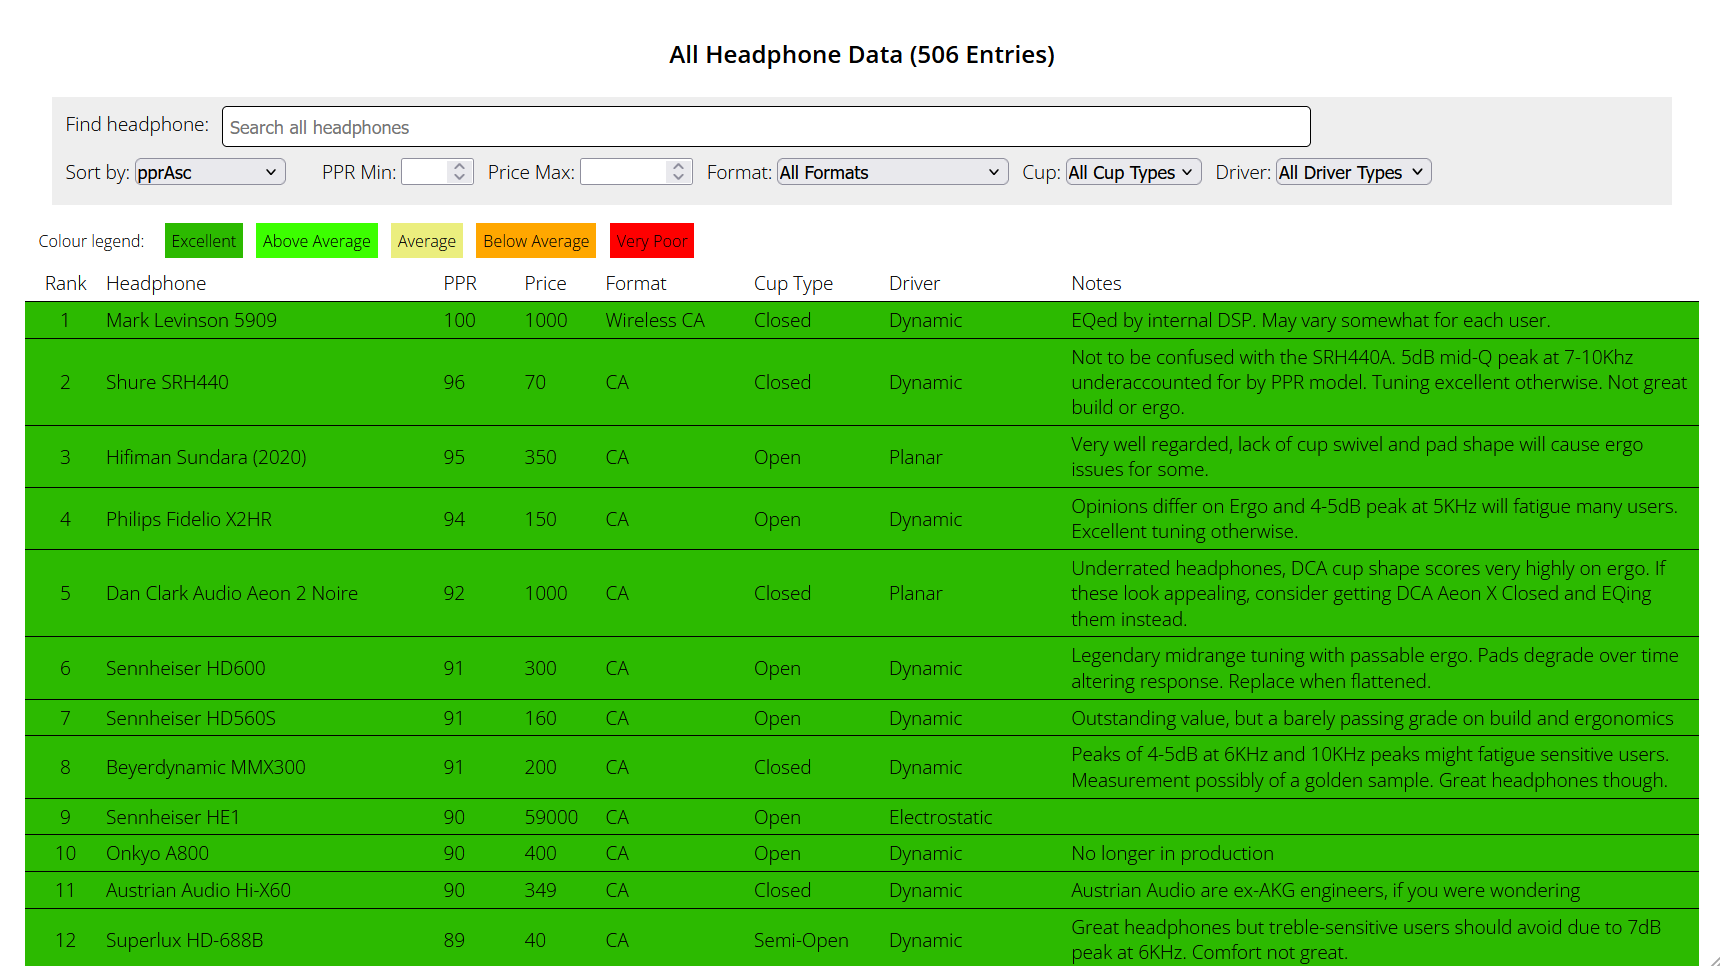This screenshot has height=966, width=1720.
Task: Click the Driver column header
Action: 914,283
